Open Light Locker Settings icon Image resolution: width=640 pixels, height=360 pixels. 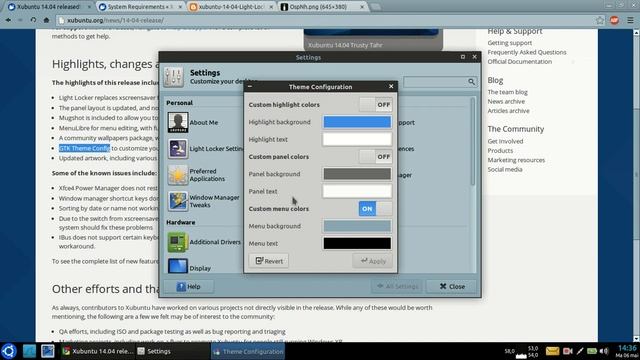pyautogui.click(x=178, y=149)
